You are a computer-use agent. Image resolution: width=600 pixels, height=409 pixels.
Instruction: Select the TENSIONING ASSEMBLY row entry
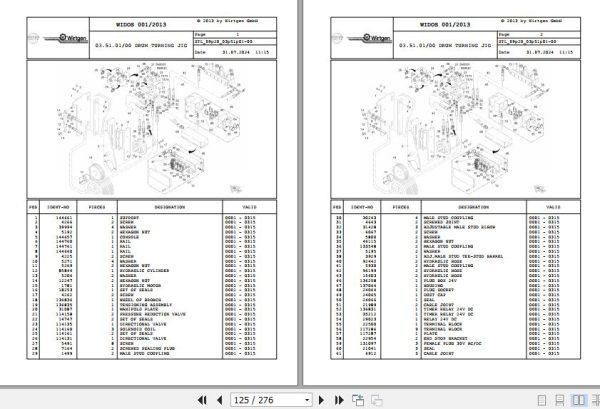click(x=145, y=305)
